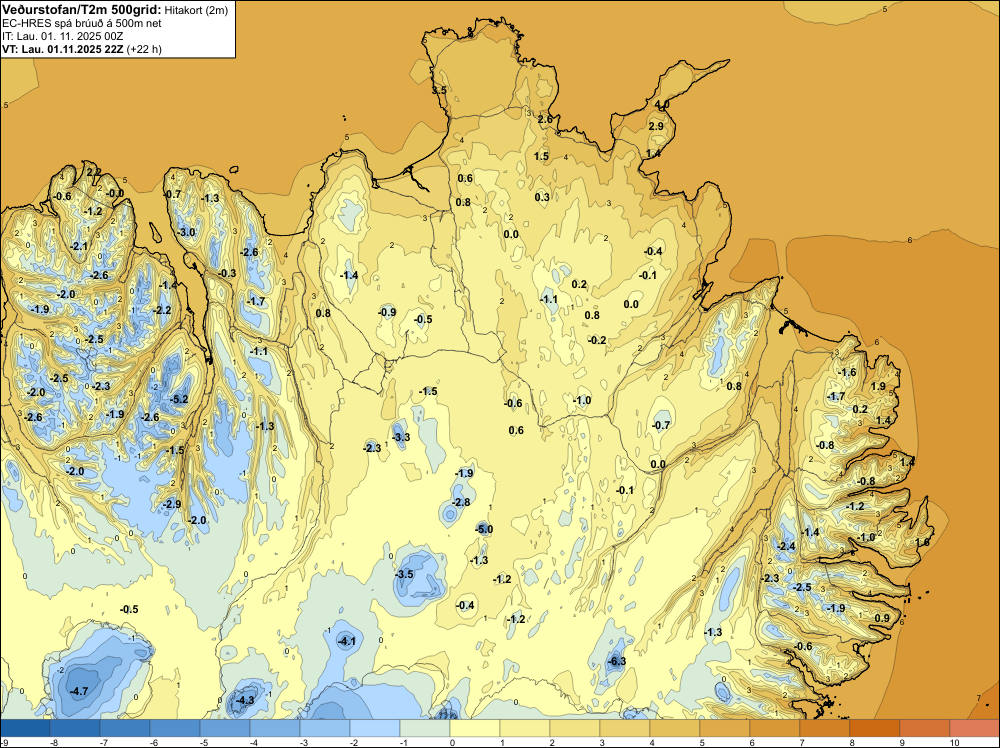Click the -1.6 temperature label

847,372
